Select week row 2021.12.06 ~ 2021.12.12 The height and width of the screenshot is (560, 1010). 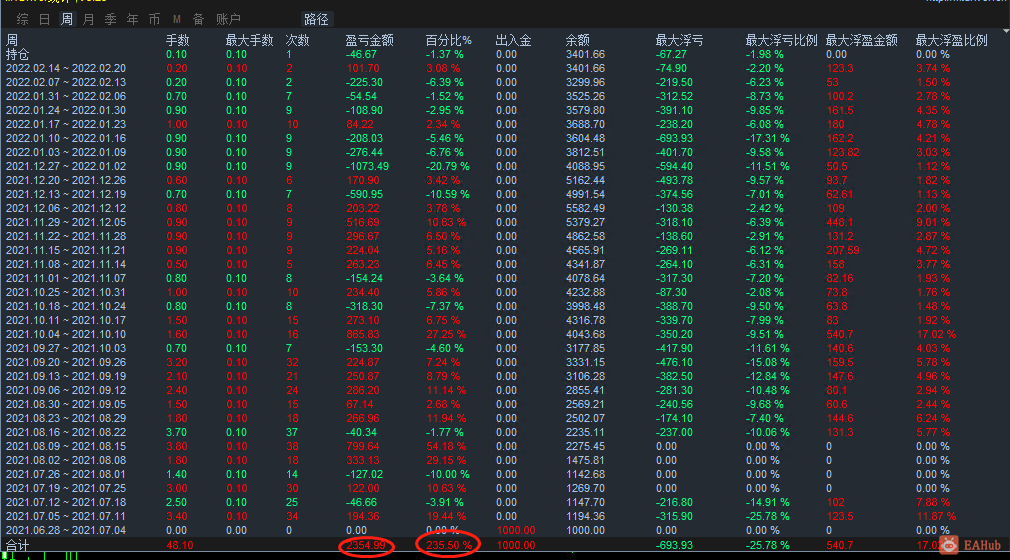(505, 208)
